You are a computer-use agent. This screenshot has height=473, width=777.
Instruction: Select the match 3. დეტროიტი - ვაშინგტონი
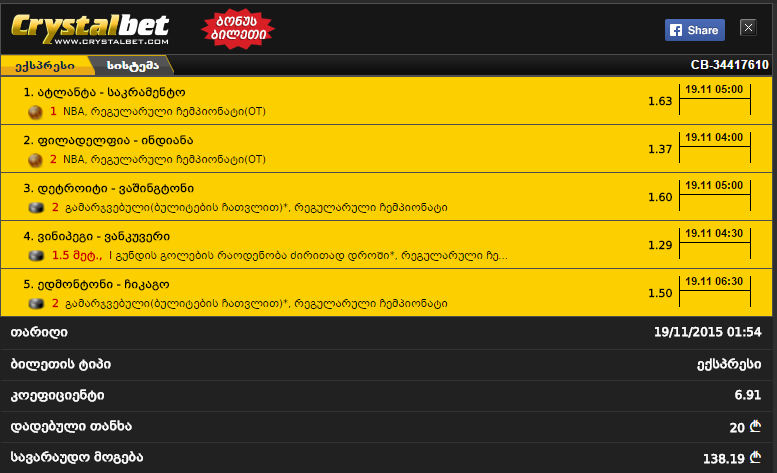tap(109, 189)
